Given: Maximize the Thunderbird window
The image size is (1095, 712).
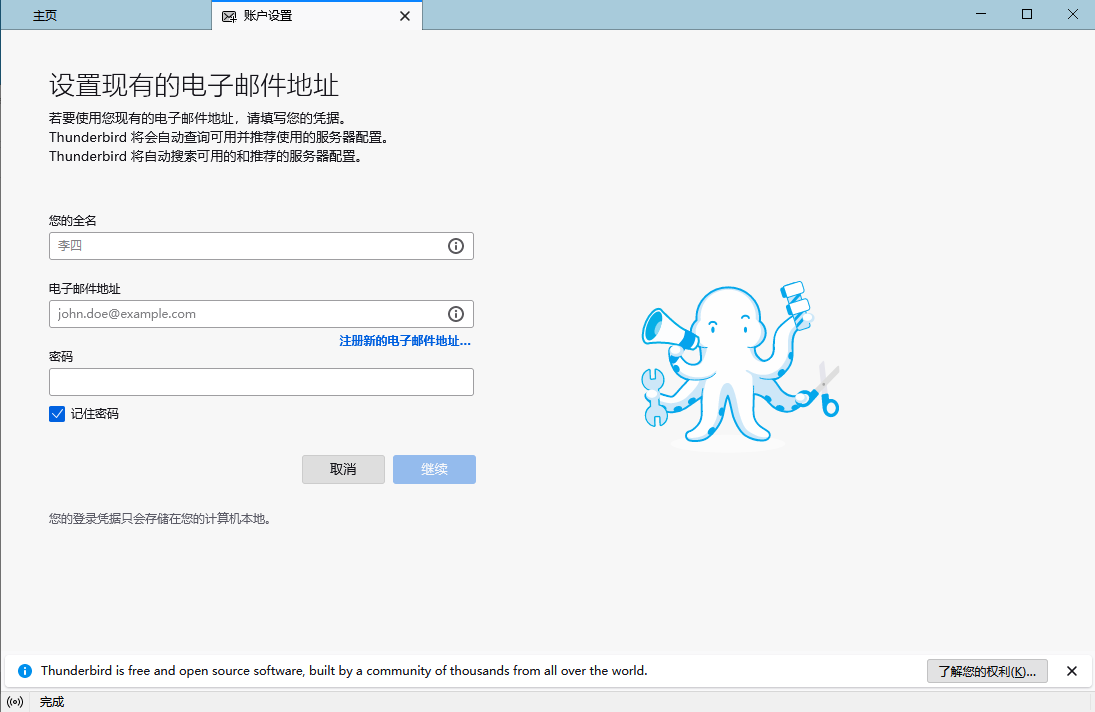Looking at the screenshot, I should tap(1027, 14).
